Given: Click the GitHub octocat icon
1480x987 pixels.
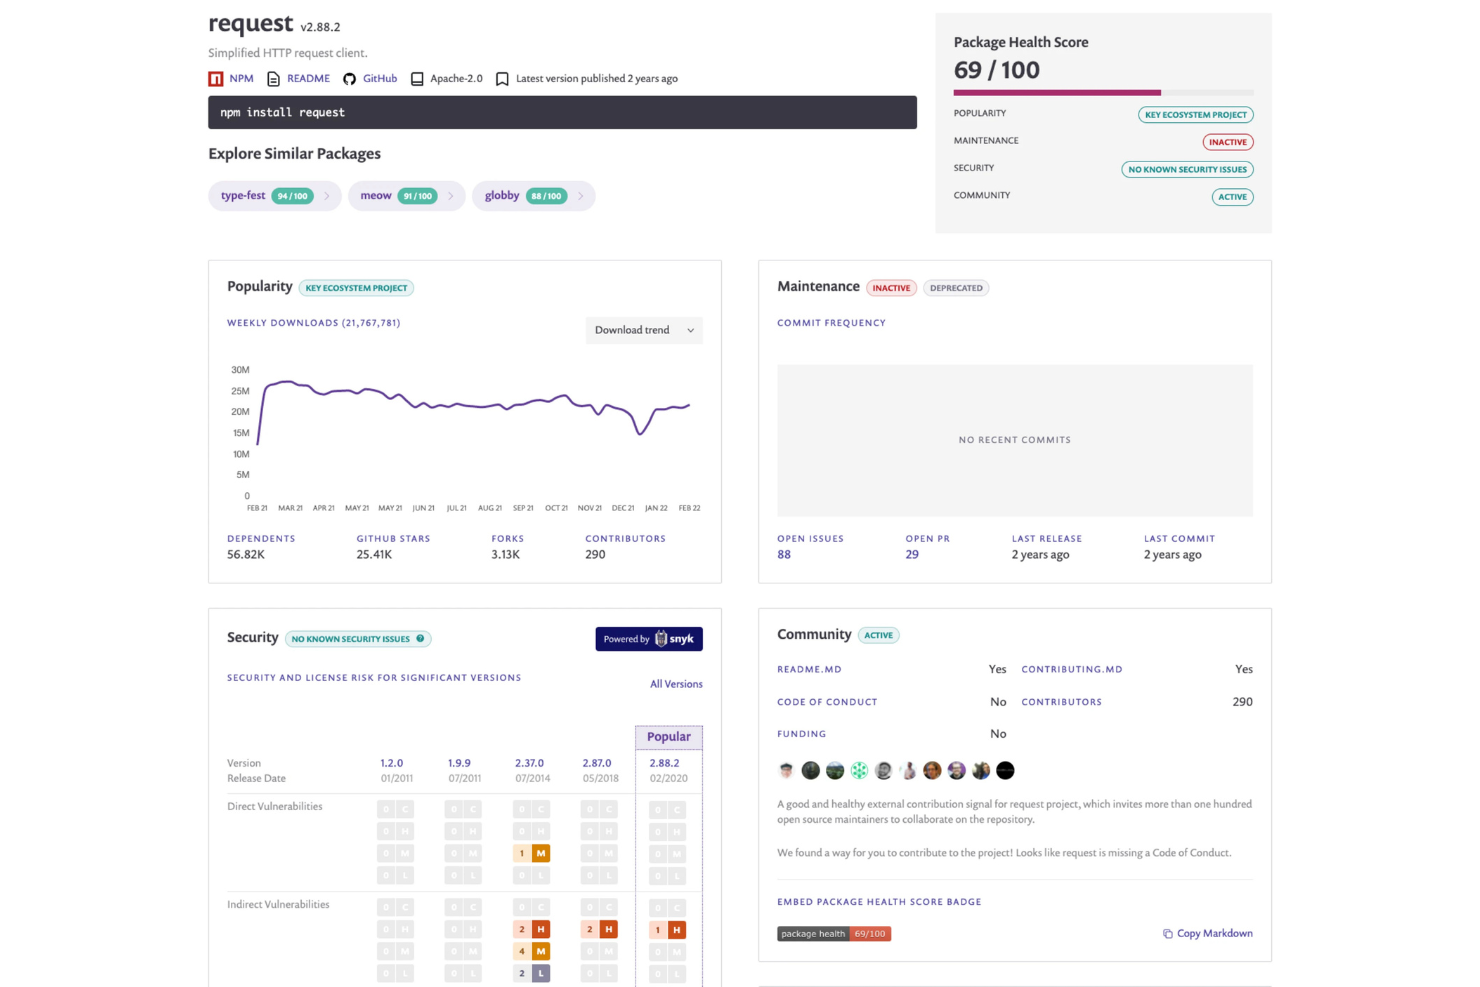Looking at the screenshot, I should click(x=349, y=79).
